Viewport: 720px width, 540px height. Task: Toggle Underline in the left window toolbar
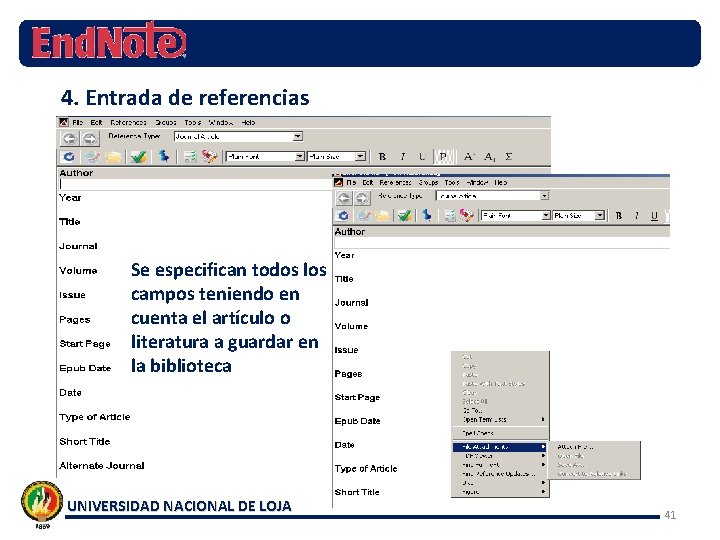coord(422,157)
